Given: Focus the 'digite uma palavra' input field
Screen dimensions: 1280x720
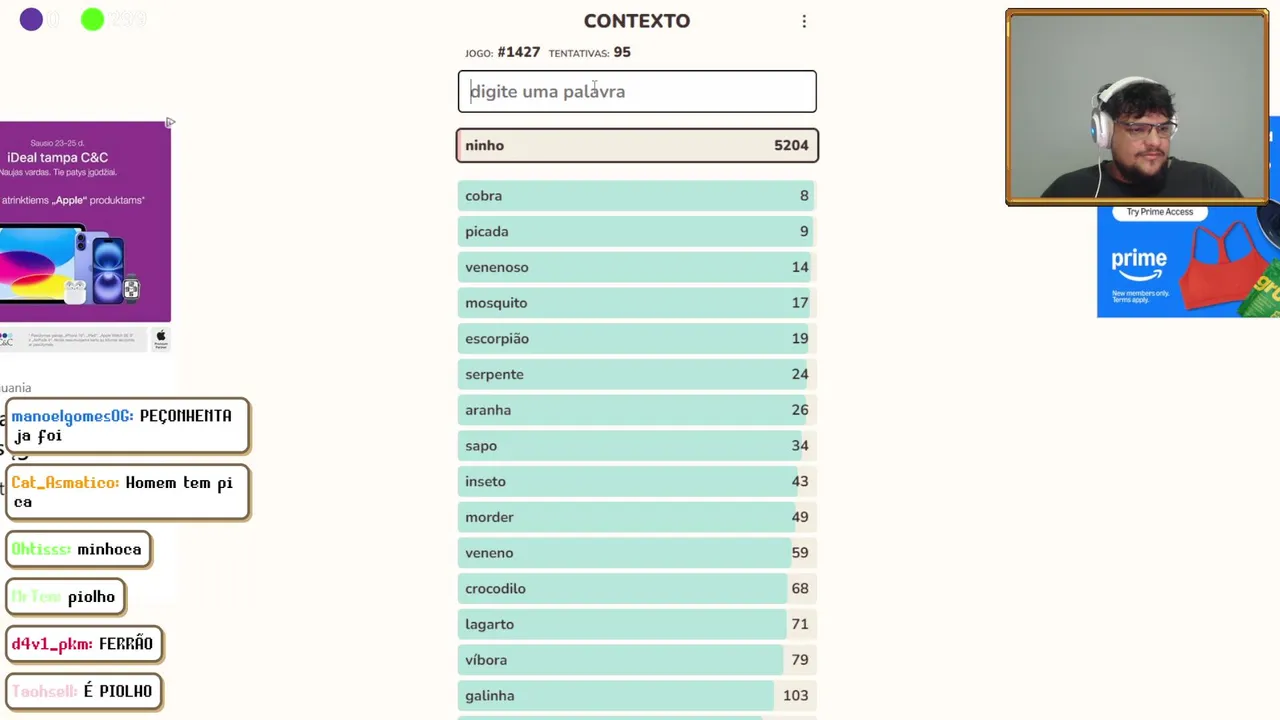Looking at the screenshot, I should tap(637, 91).
